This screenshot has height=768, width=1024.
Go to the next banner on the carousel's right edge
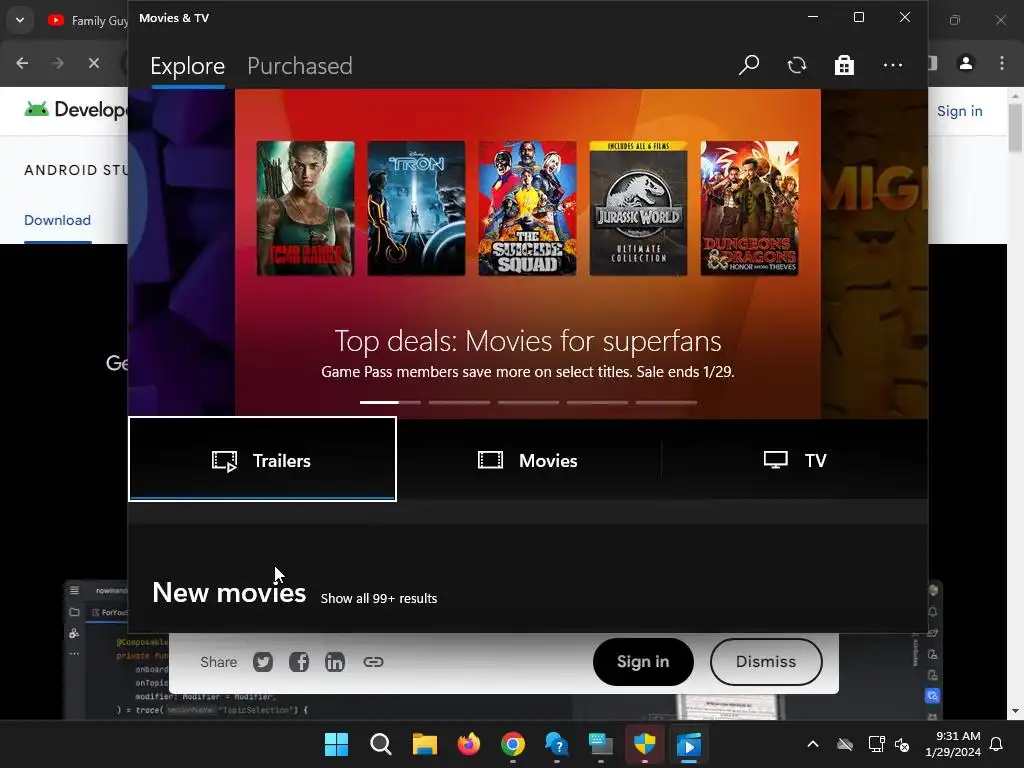click(x=874, y=253)
